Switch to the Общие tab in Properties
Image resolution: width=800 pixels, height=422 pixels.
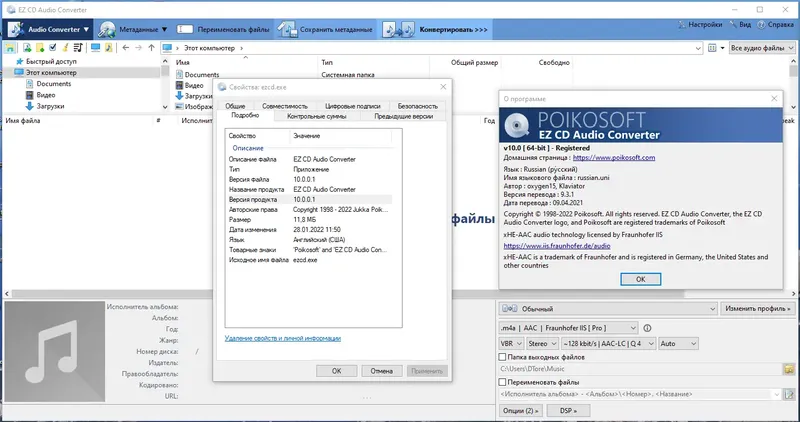click(235, 106)
